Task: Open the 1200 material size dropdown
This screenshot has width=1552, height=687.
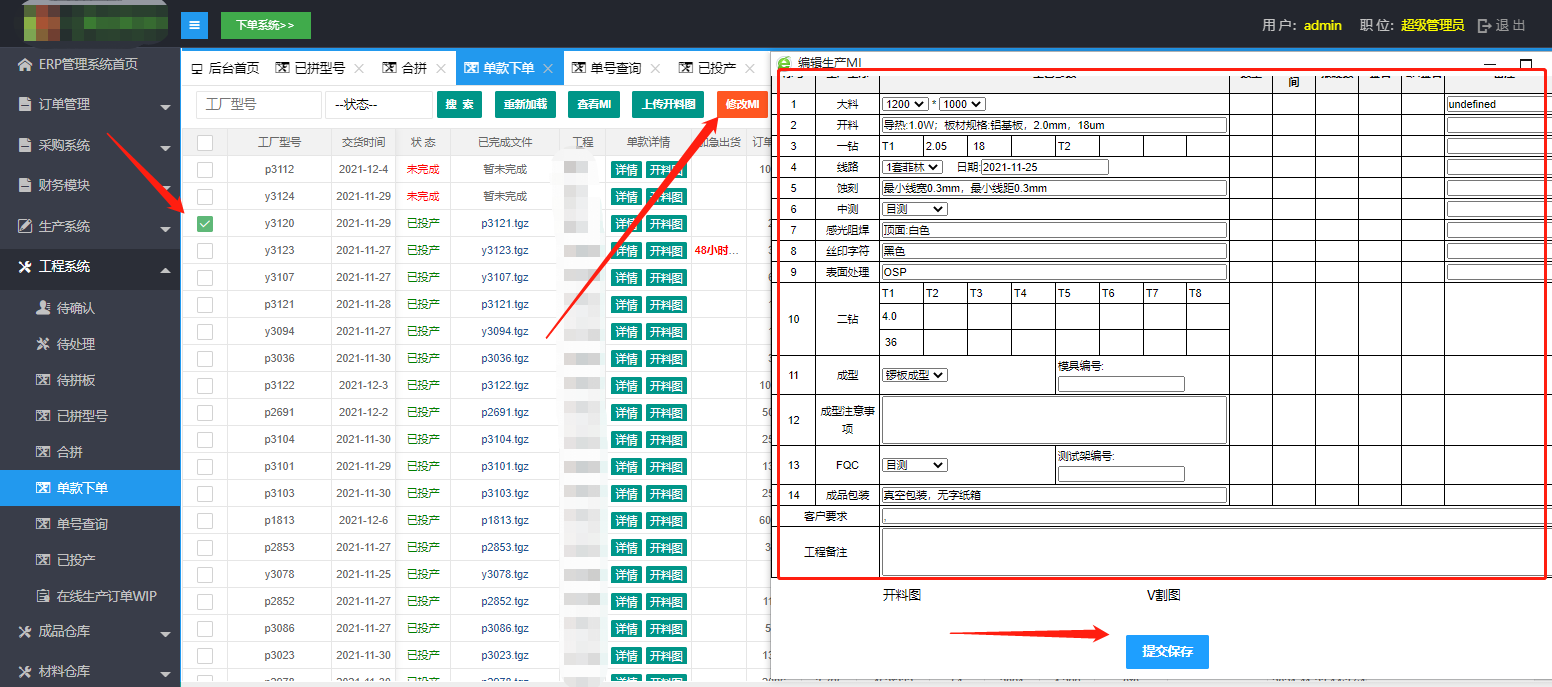Action: pyautogui.click(x=904, y=104)
